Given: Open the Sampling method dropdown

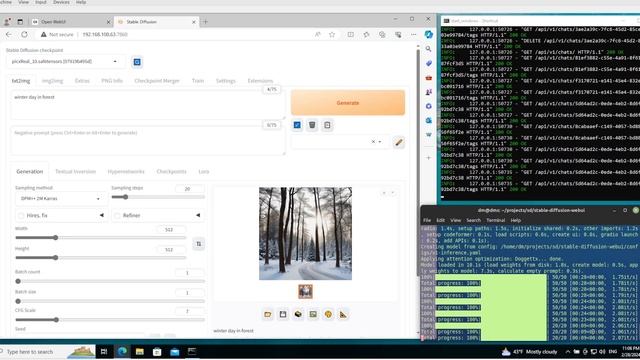Looking at the screenshot, I should pyautogui.click(x=60, y=199).
